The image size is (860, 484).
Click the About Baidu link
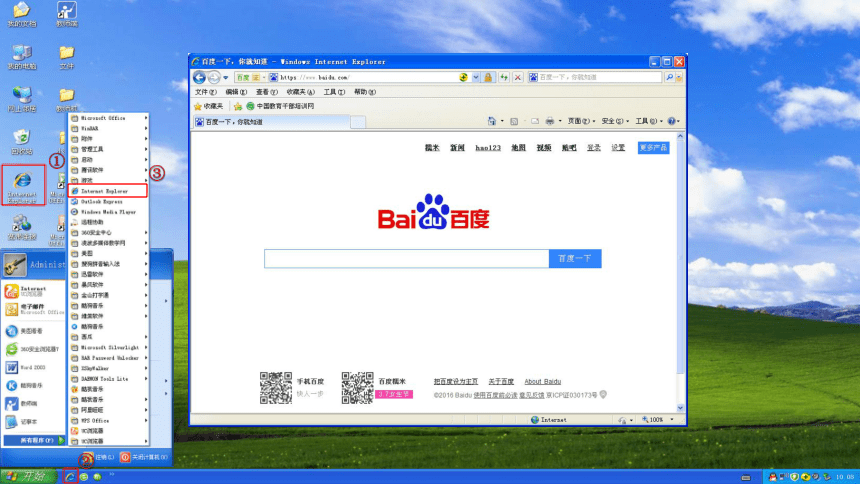coord(542,381)
